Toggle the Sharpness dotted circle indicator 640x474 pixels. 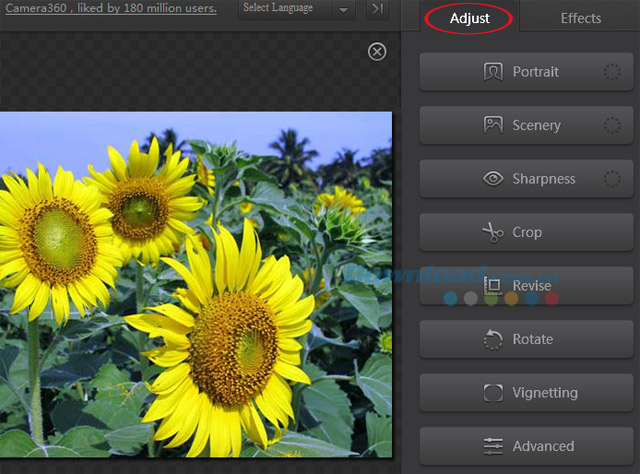click(x=612, y=179)
